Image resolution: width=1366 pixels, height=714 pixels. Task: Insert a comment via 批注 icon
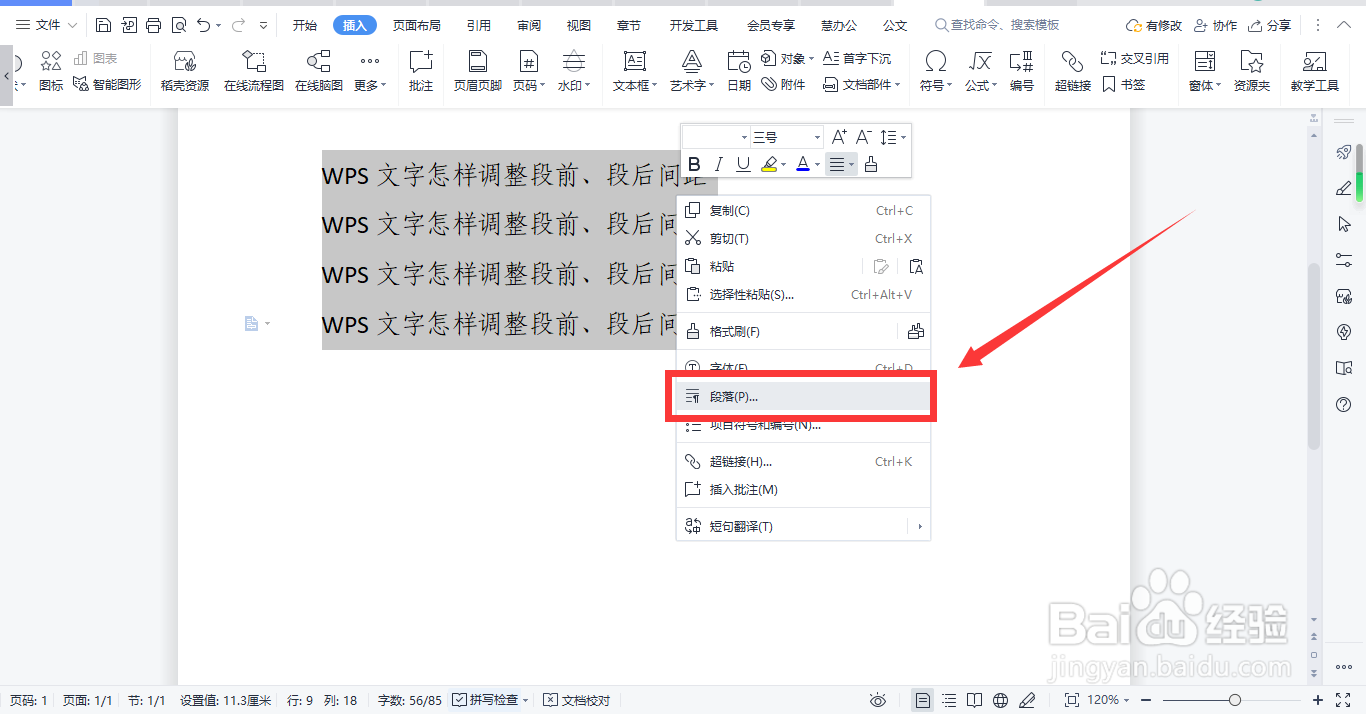421,72
